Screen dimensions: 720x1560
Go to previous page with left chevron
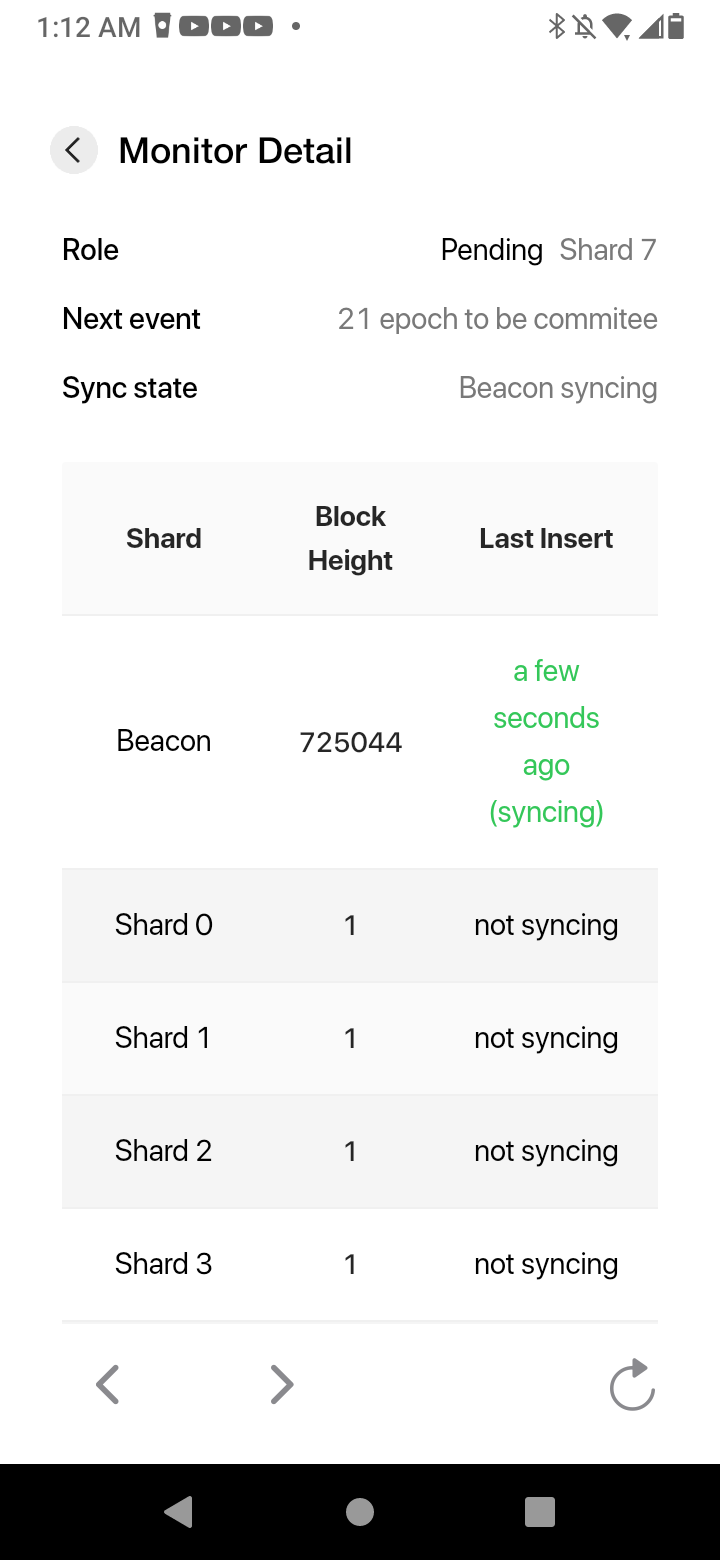tap(108, 1385)
